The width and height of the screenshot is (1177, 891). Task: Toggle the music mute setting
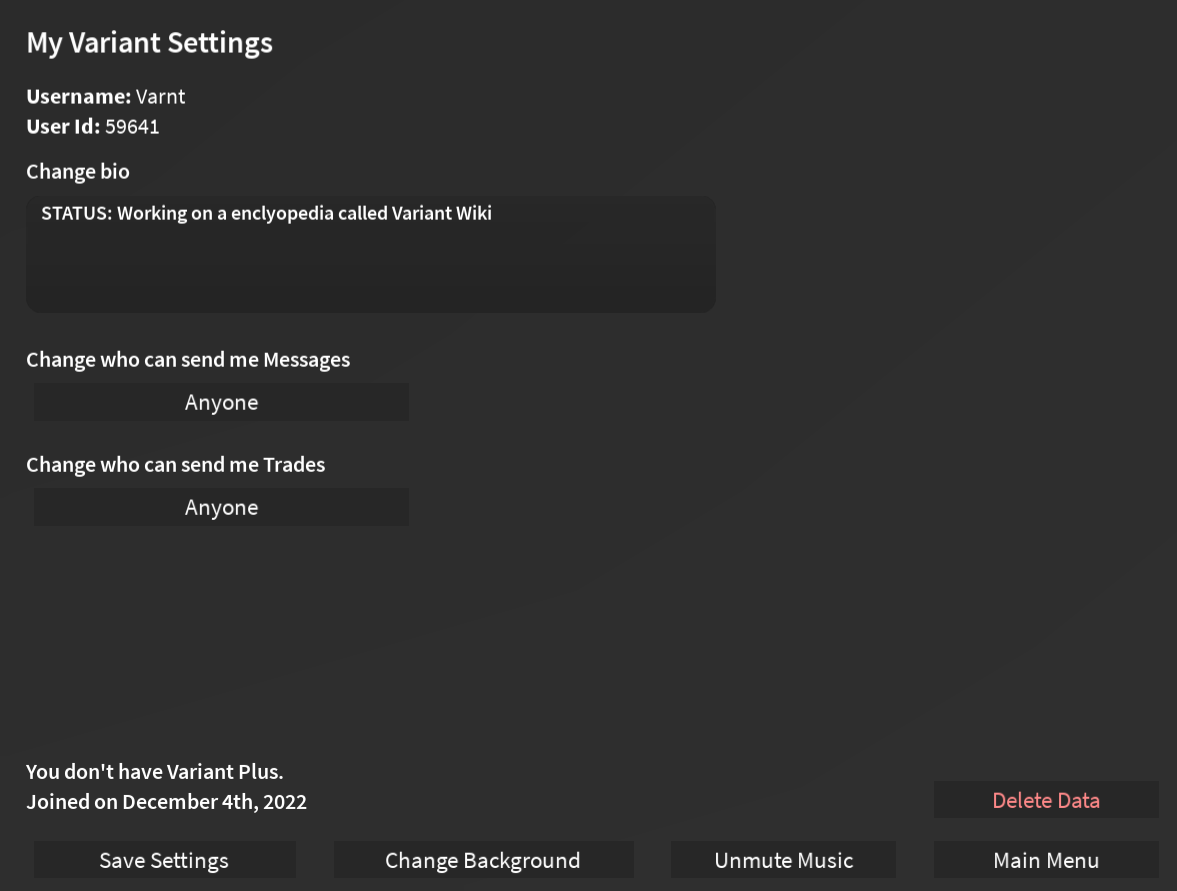point(783,859)
